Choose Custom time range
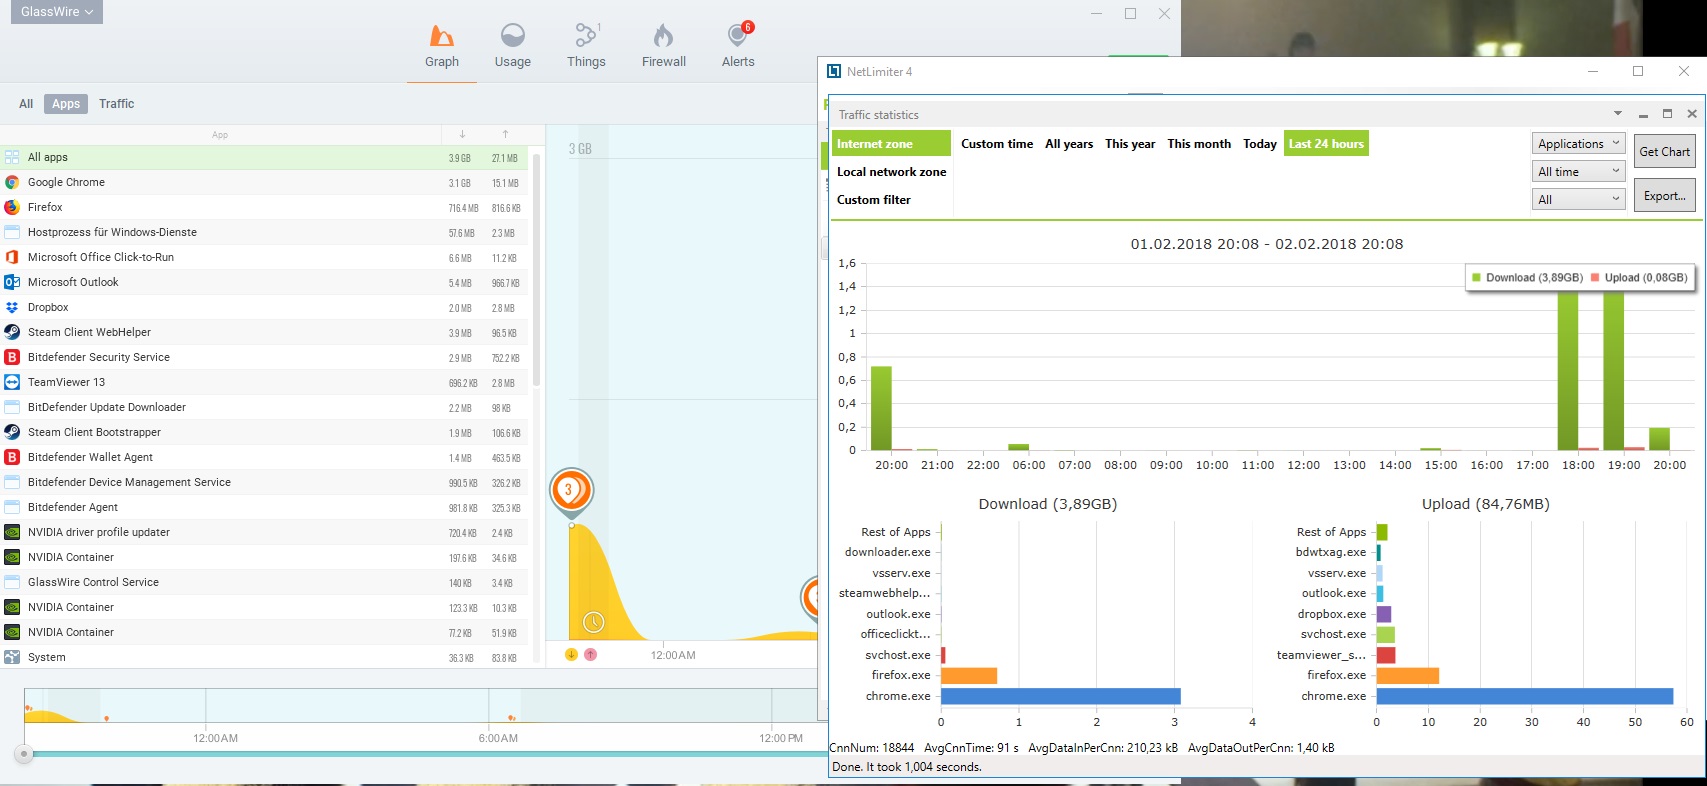1707x786 pixels. [997, 144]
